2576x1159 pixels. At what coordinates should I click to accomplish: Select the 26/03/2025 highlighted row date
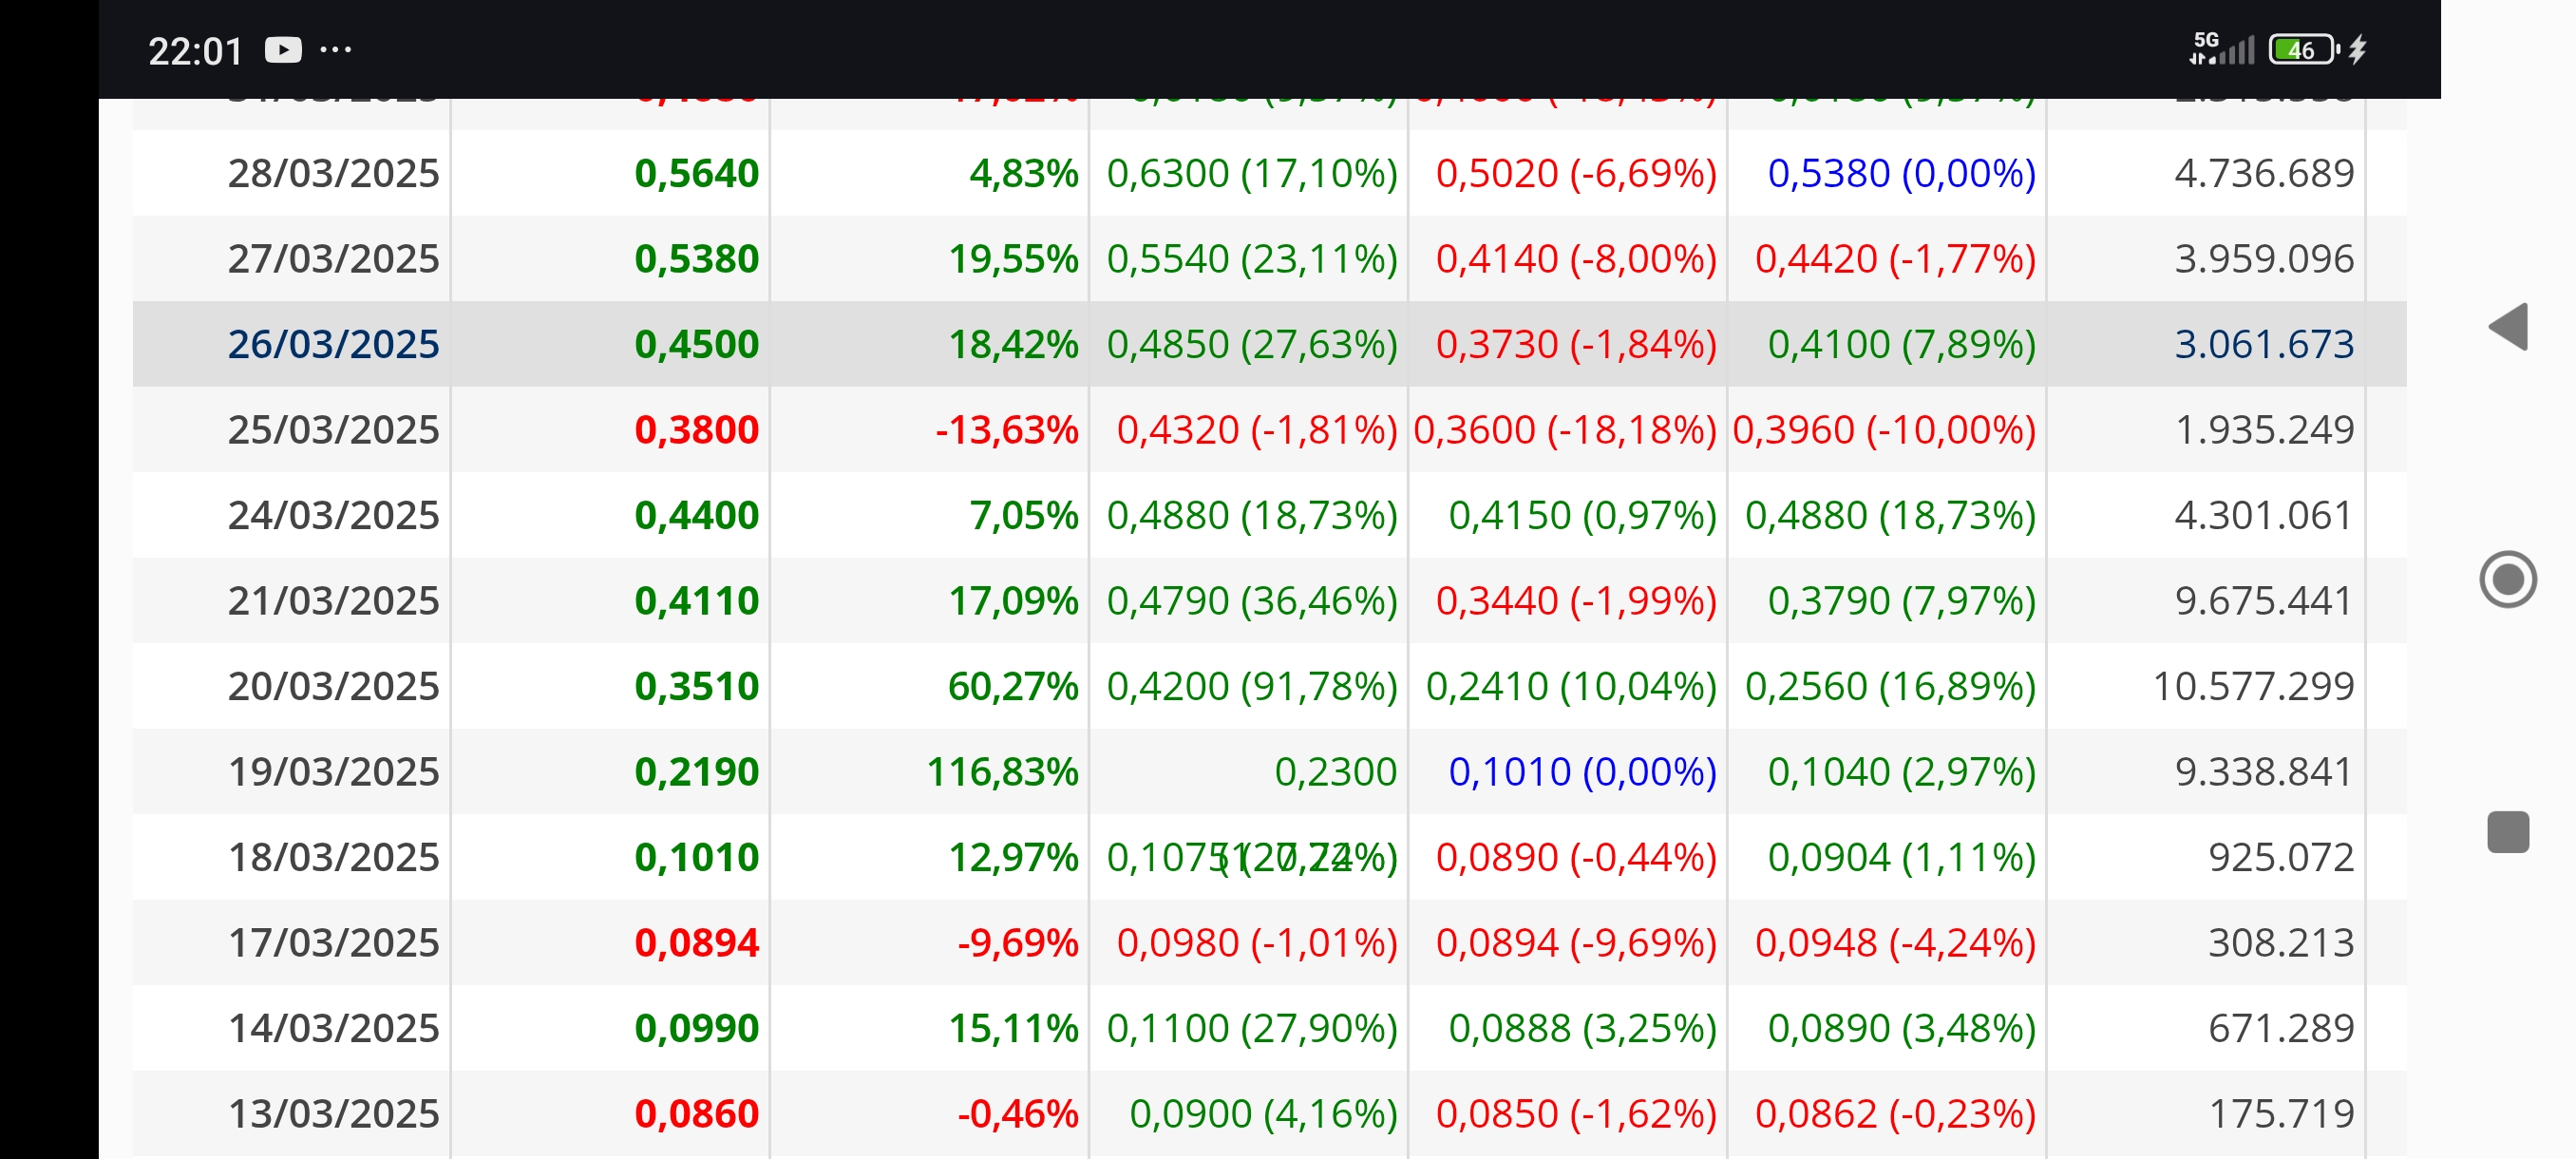coord(334,344)
